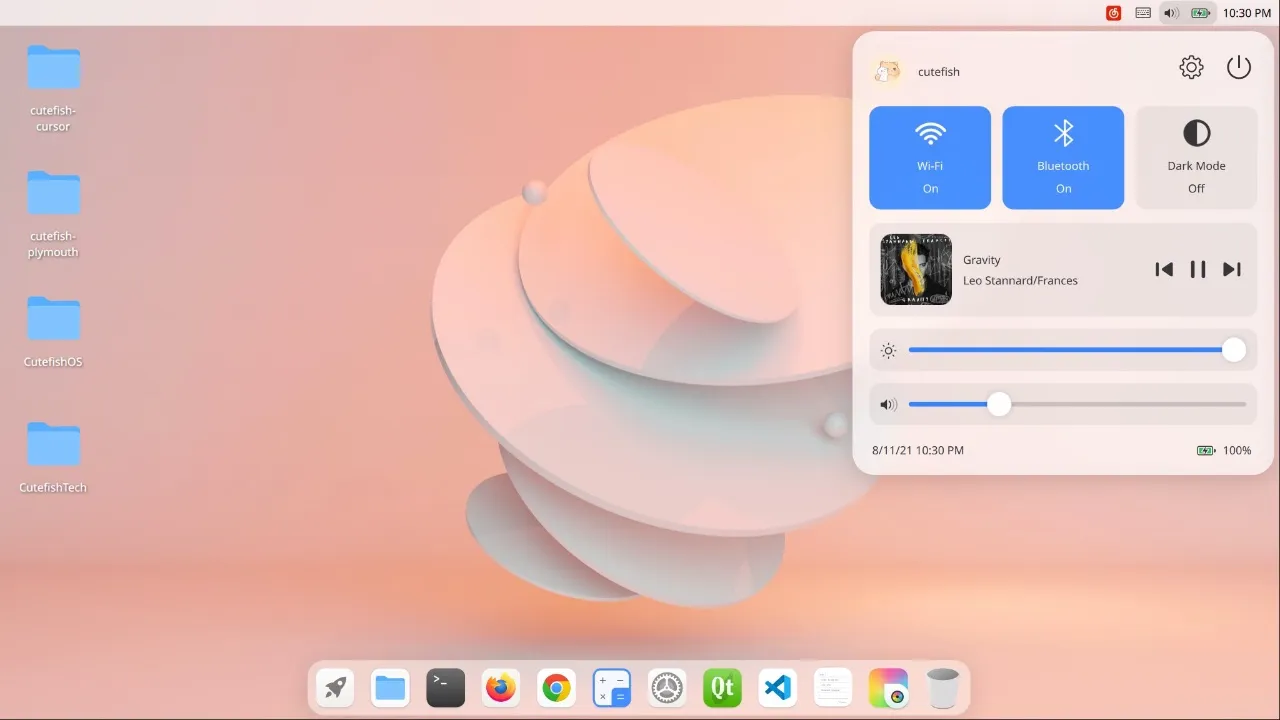Screen dimensions: 1280x720
Task: Skip to the next track for Gravity
Action: coord(1231,269)
